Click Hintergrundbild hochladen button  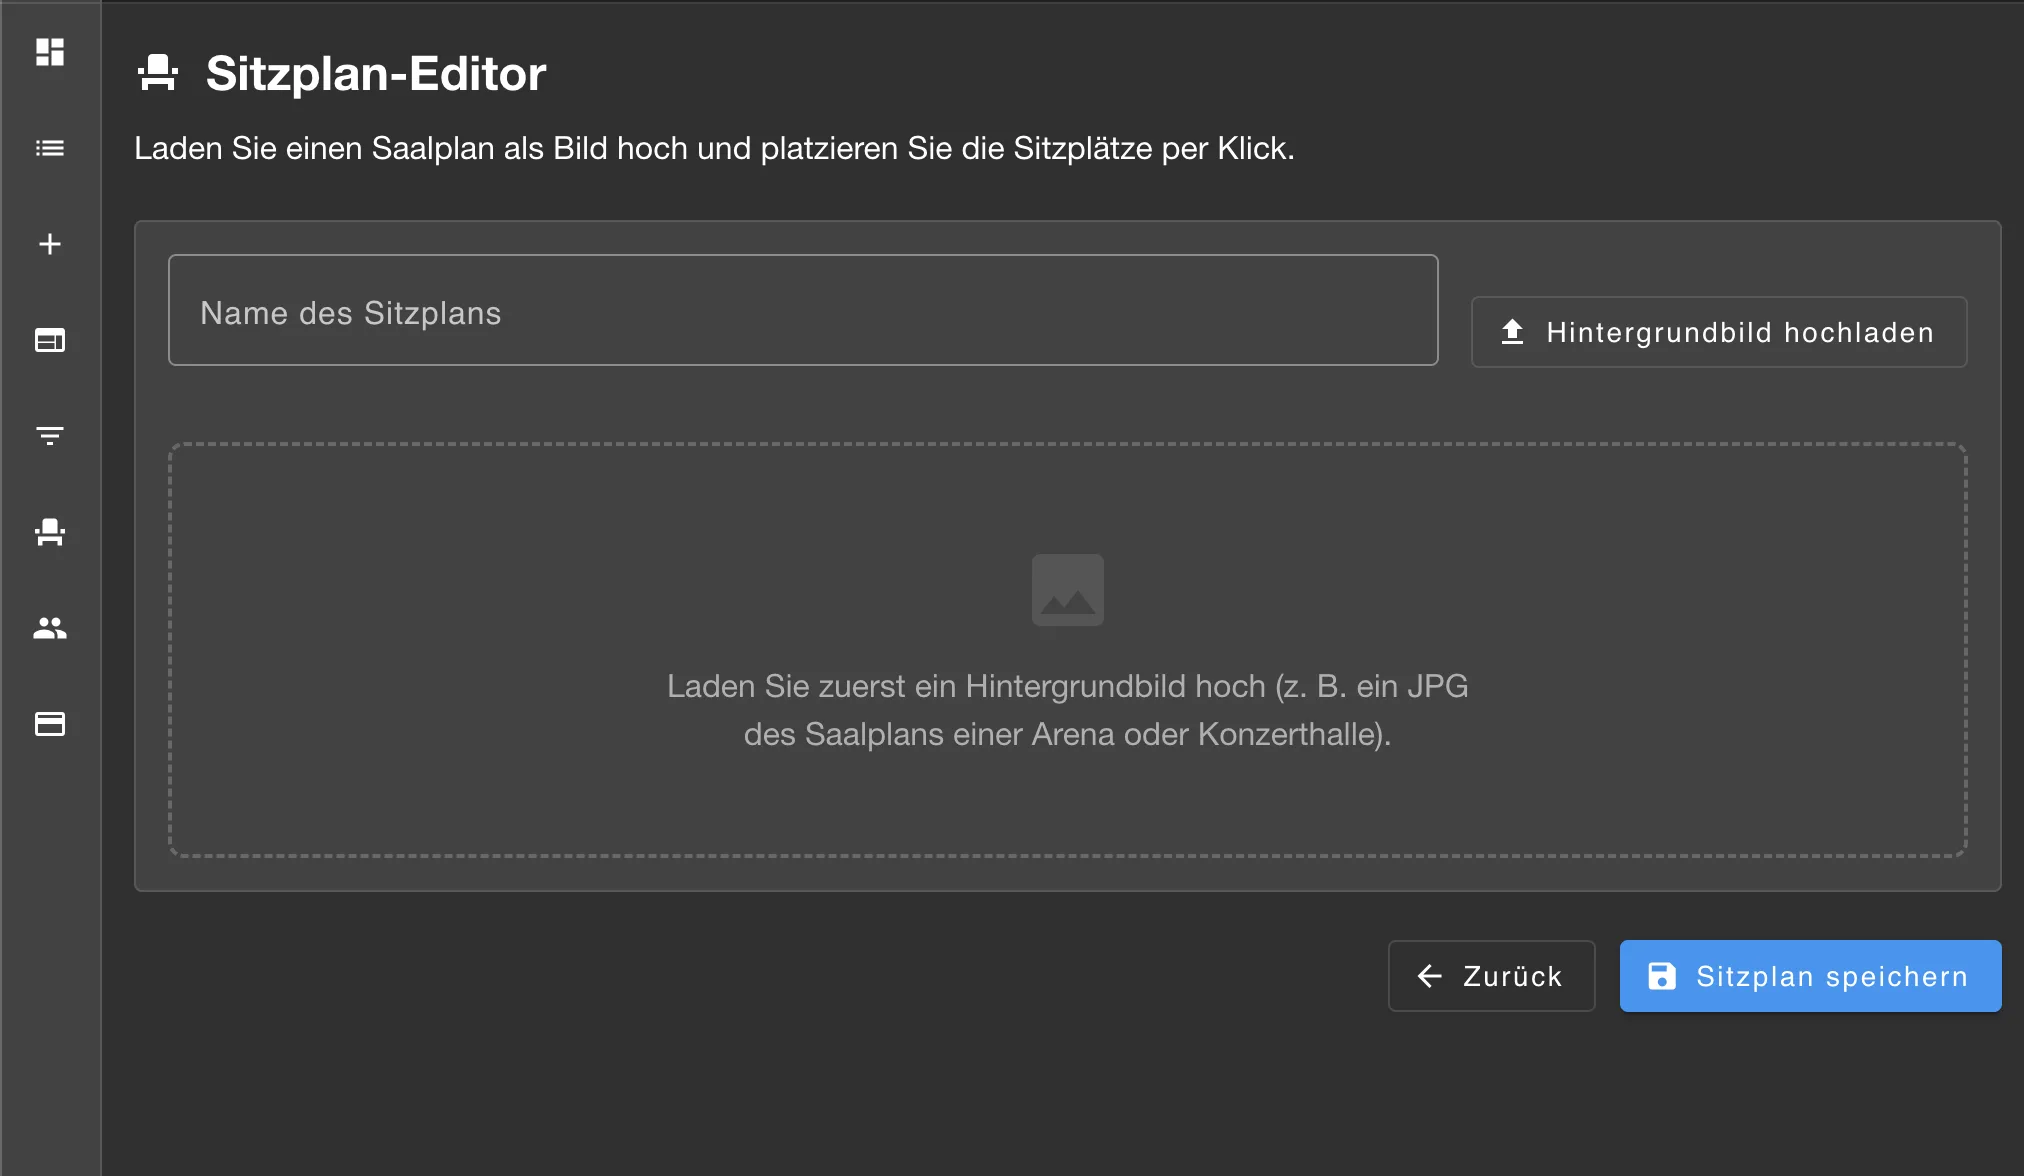point(1719,332)
